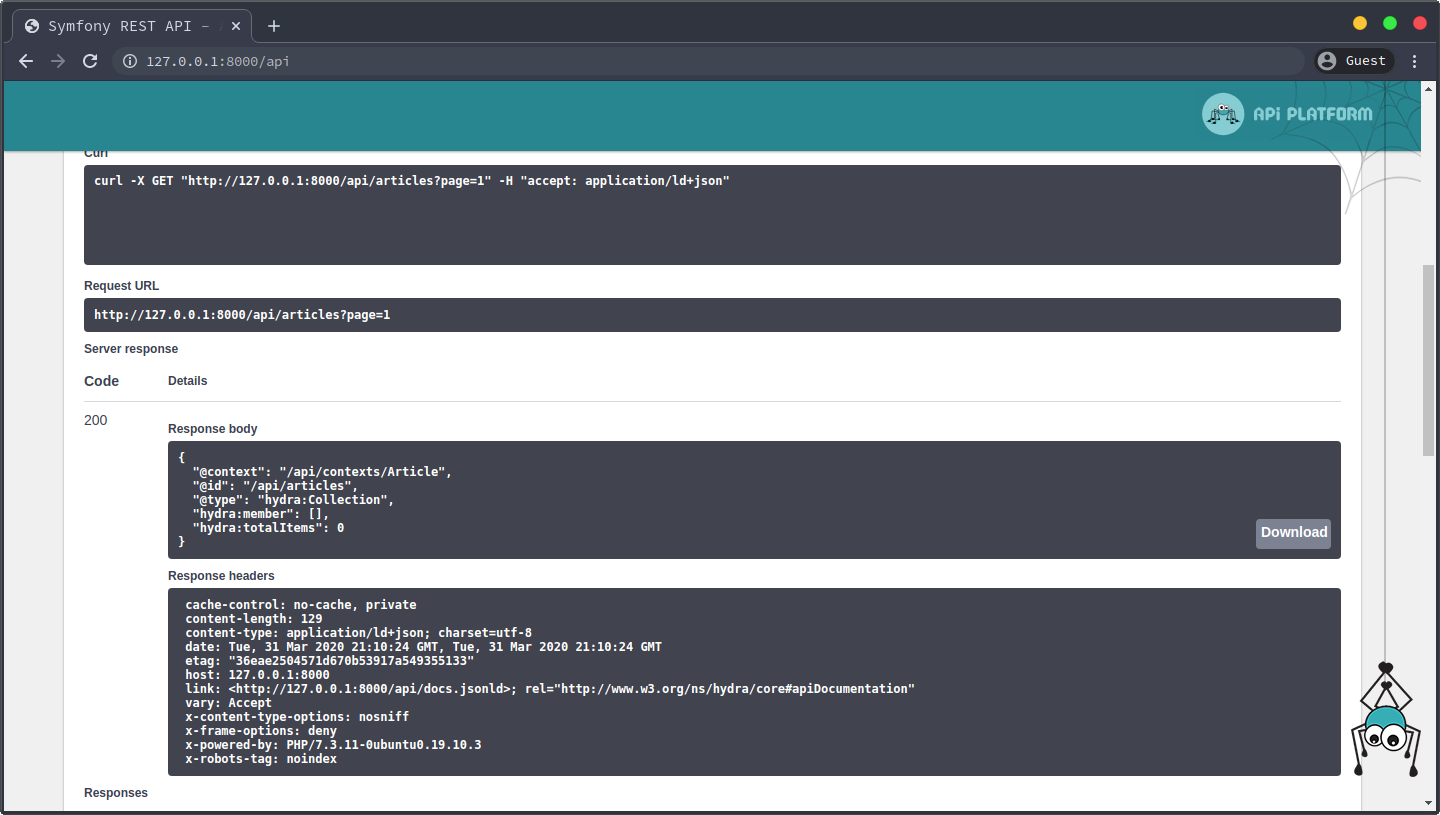Screen dimensions: 1440x815
Task: Click the curl command text block
Action: (x=712, y=215)
